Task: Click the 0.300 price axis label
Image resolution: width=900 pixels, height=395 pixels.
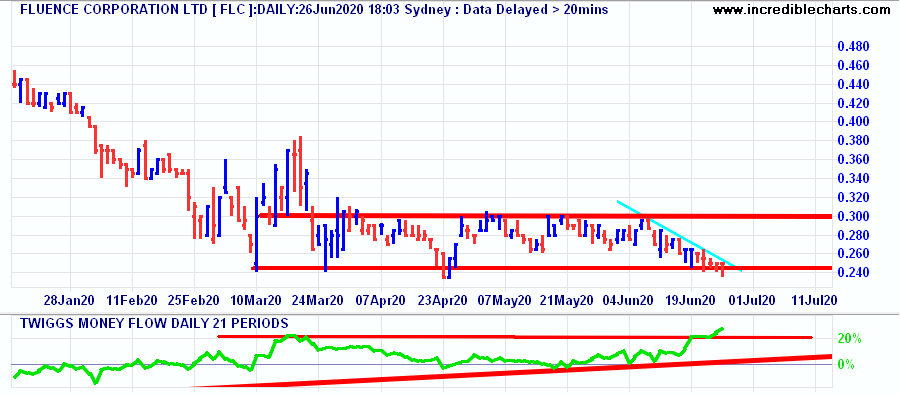Action: pos(854,216)
